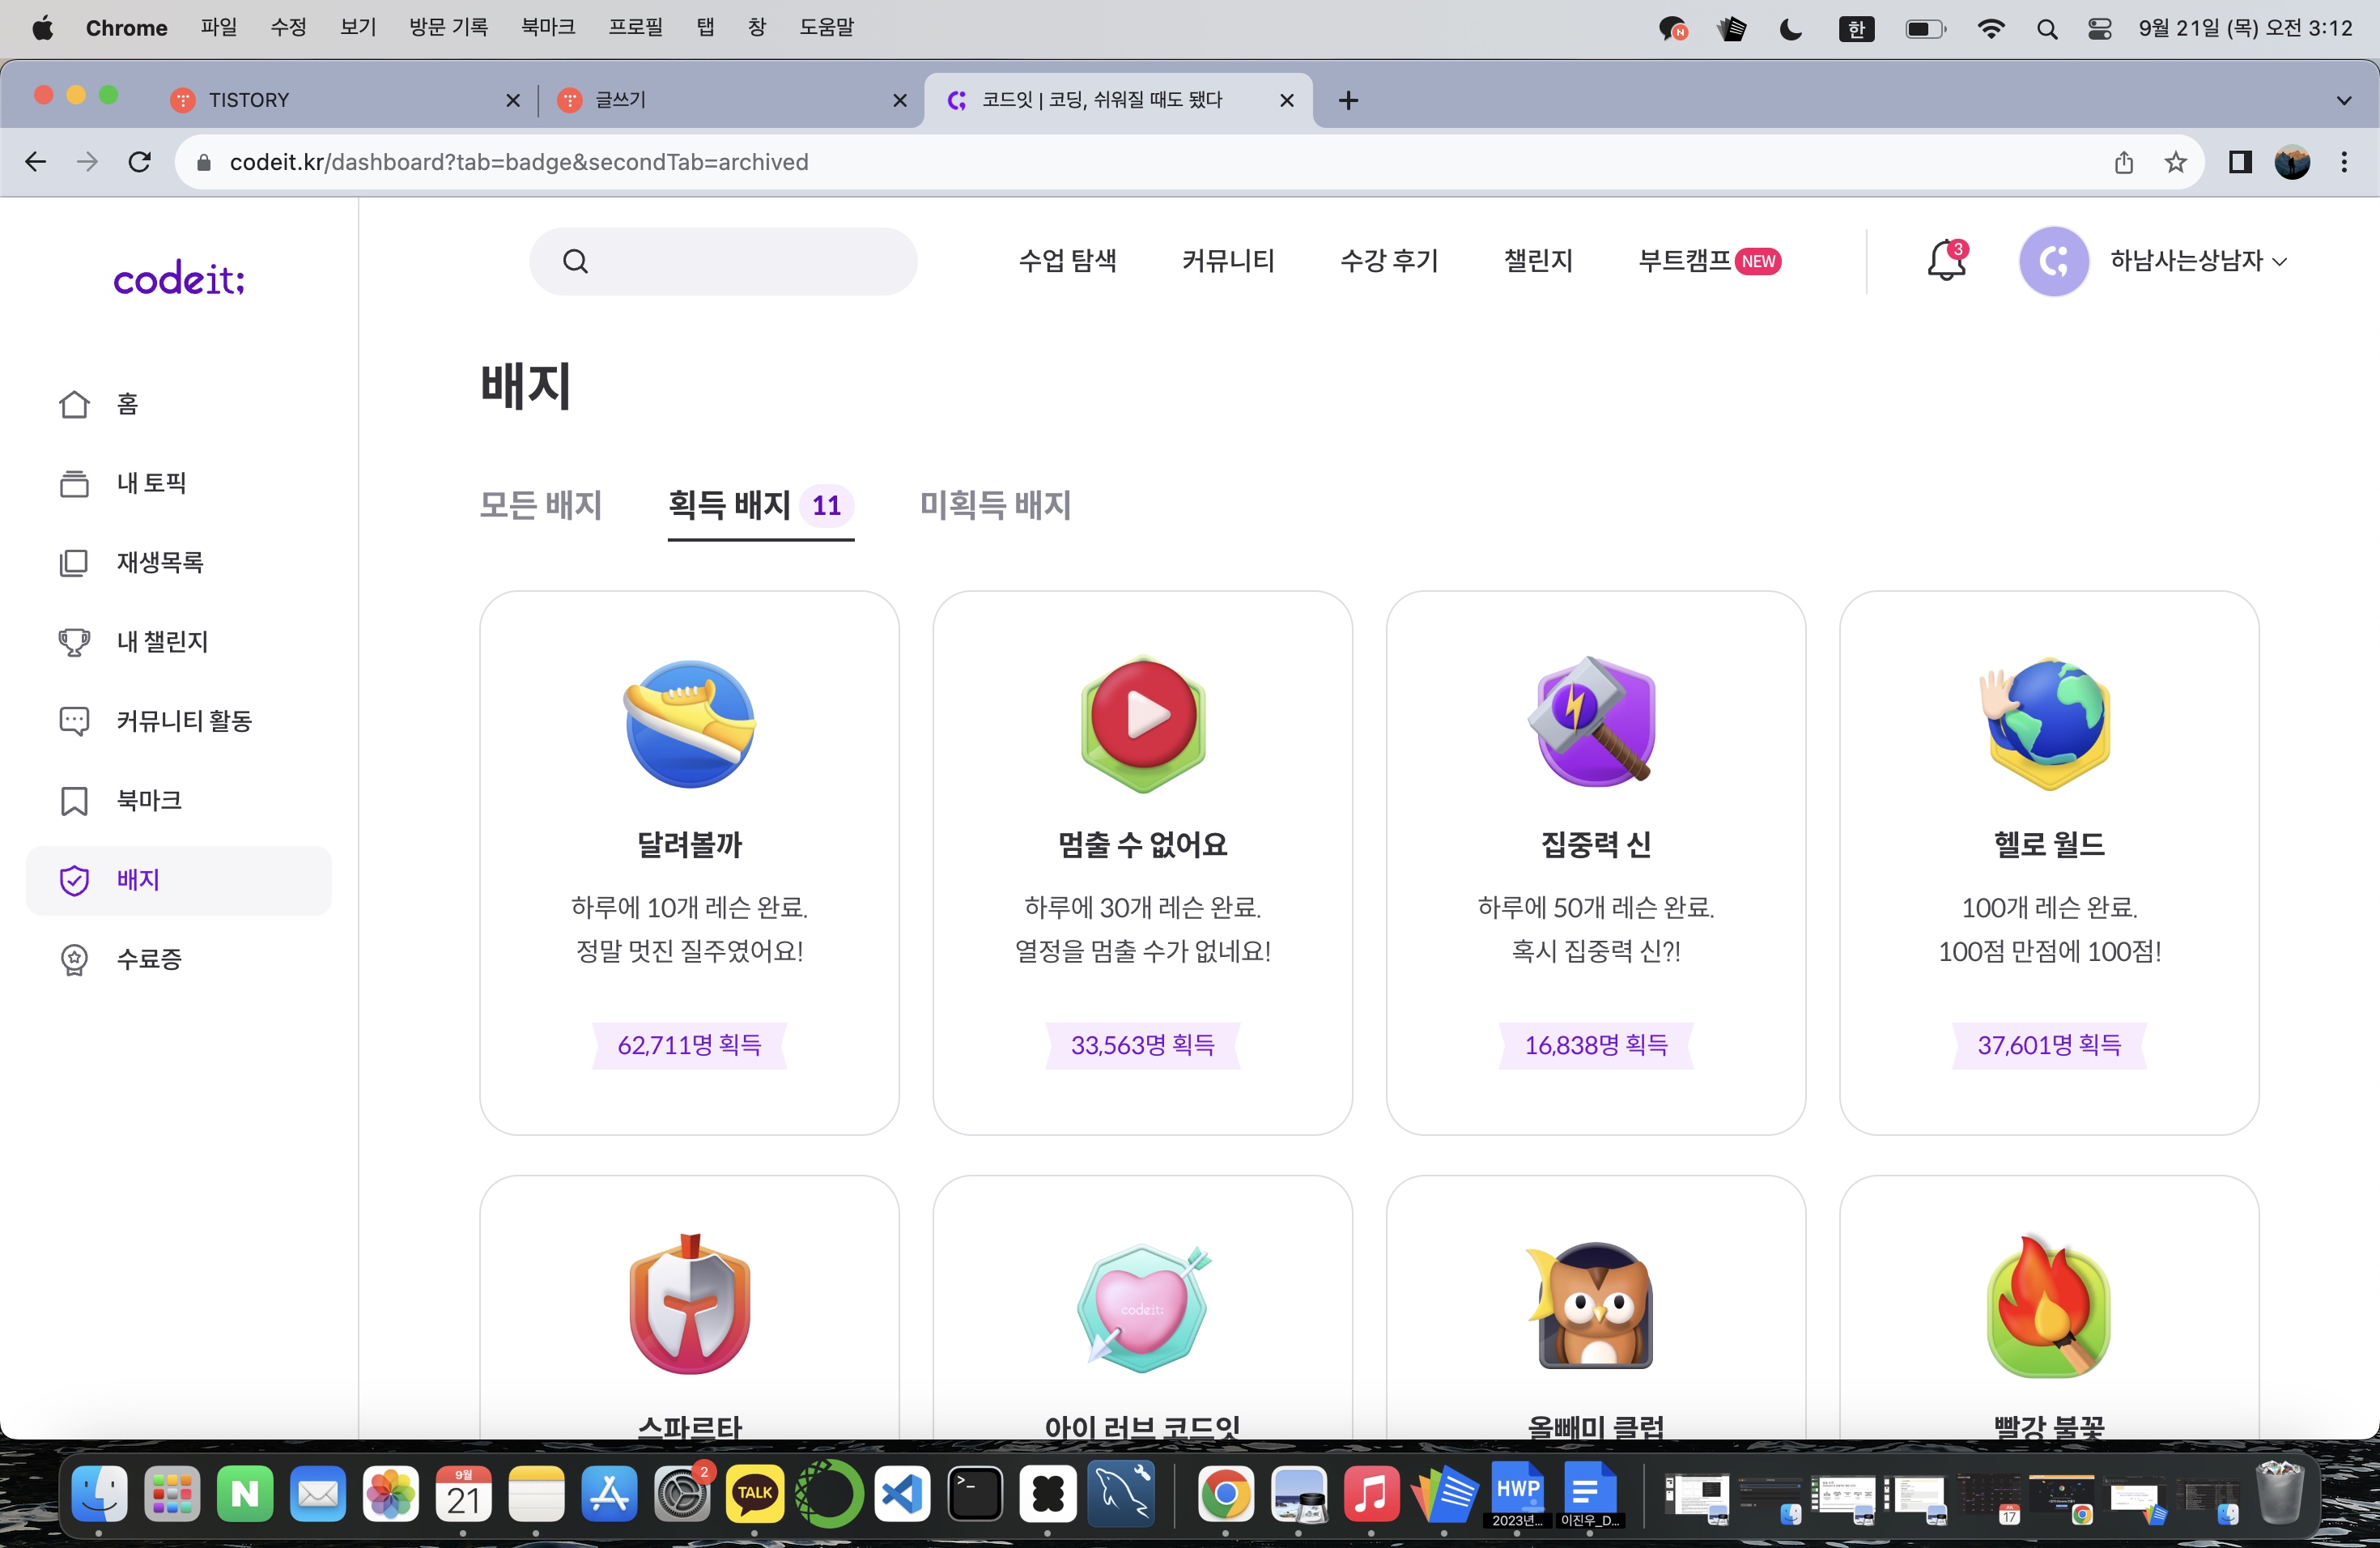Expand the tab search chevron

pyautogui.click(x=2343, y=100)
